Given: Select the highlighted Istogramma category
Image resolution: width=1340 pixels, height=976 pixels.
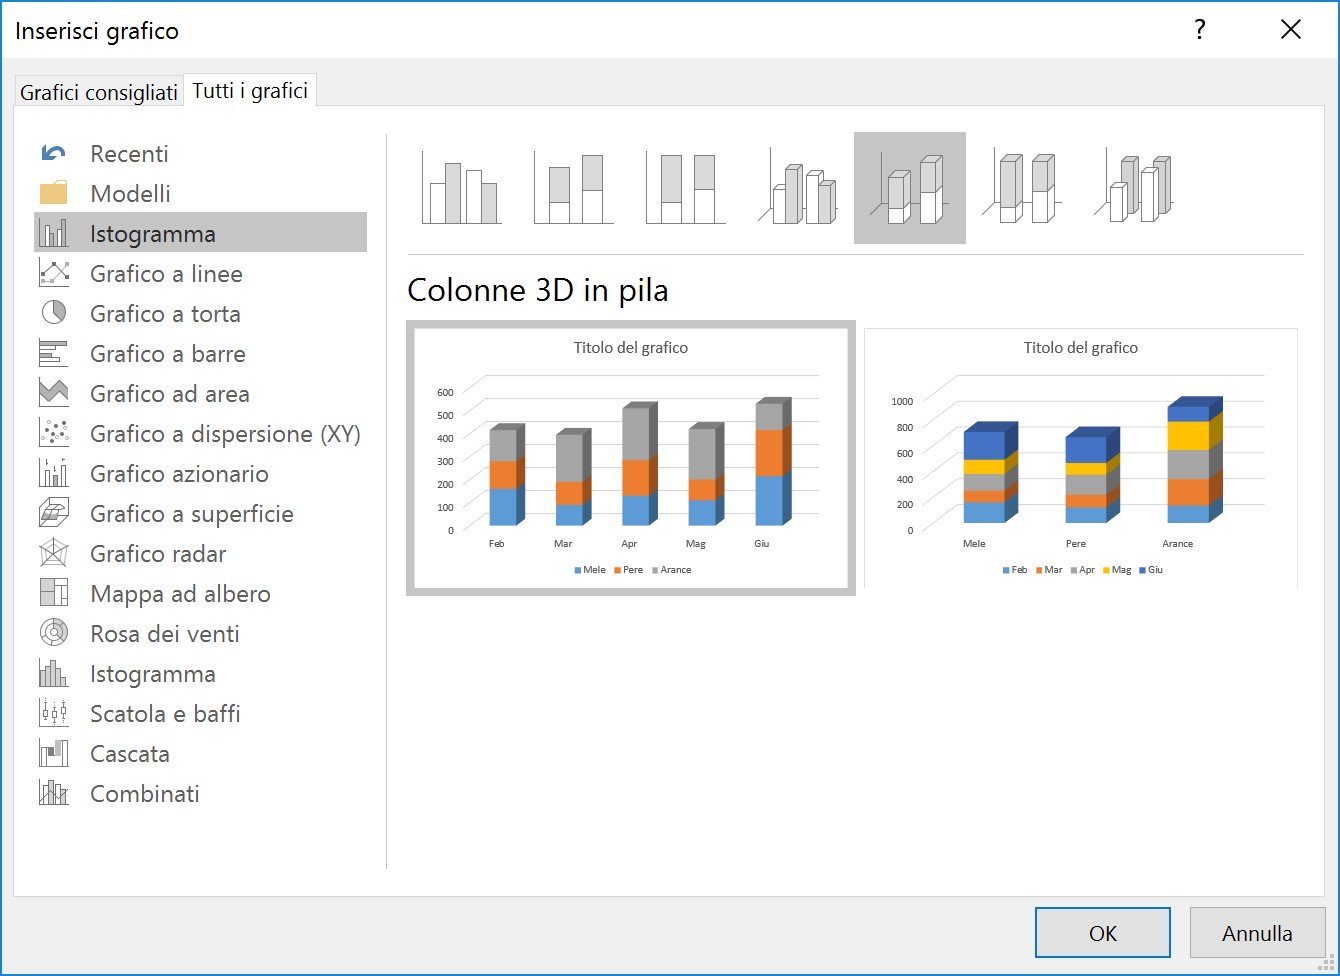Looking at the screenshot, I should 200,233.
